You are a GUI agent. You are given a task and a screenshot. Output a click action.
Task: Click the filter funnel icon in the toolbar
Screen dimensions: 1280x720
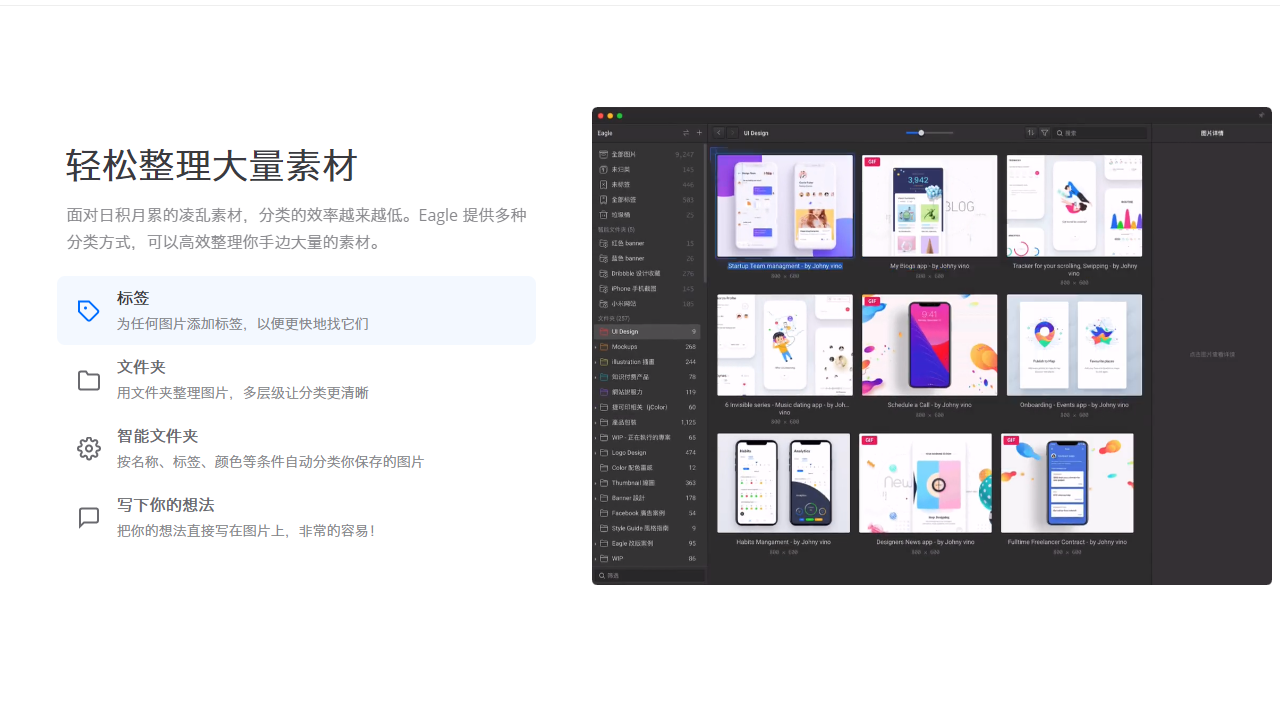(x=1044, y=132)
